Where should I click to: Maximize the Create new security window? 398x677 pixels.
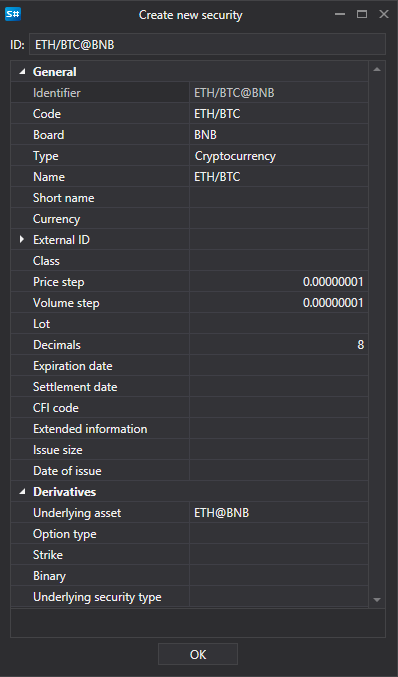pyautogui.click(x=362, y=14)
